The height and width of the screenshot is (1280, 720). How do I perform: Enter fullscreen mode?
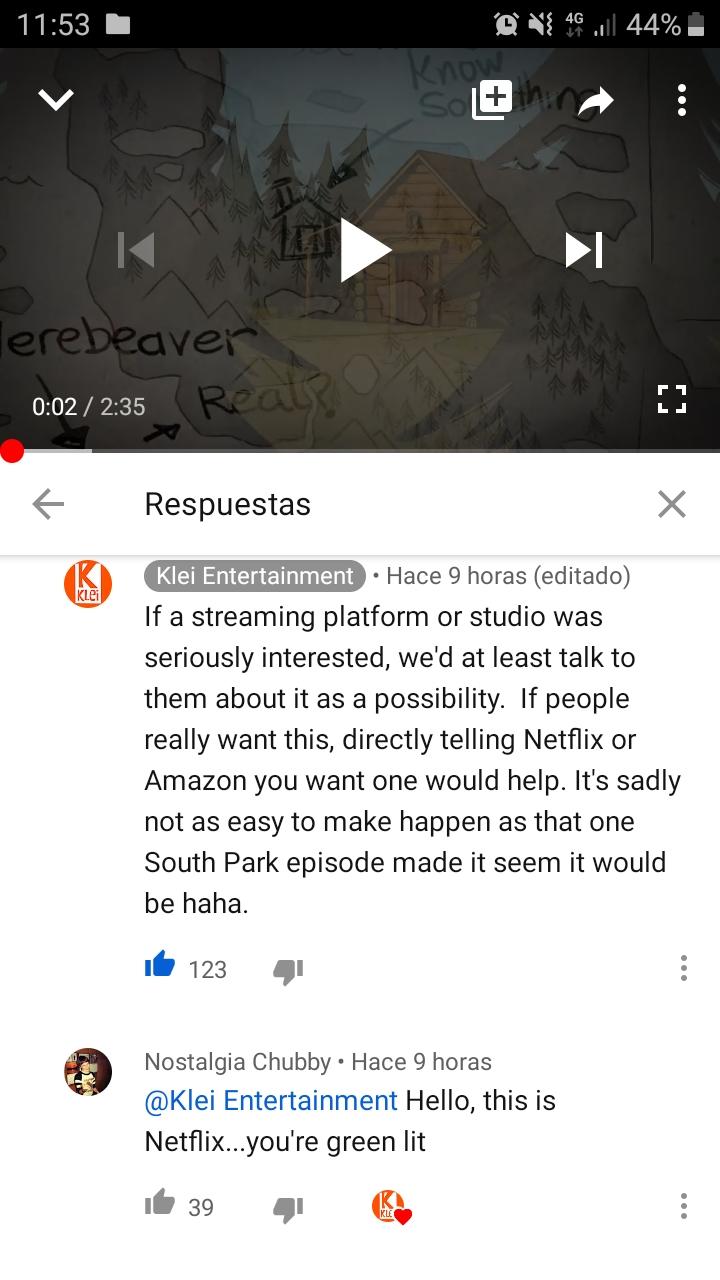click(671, 400)
